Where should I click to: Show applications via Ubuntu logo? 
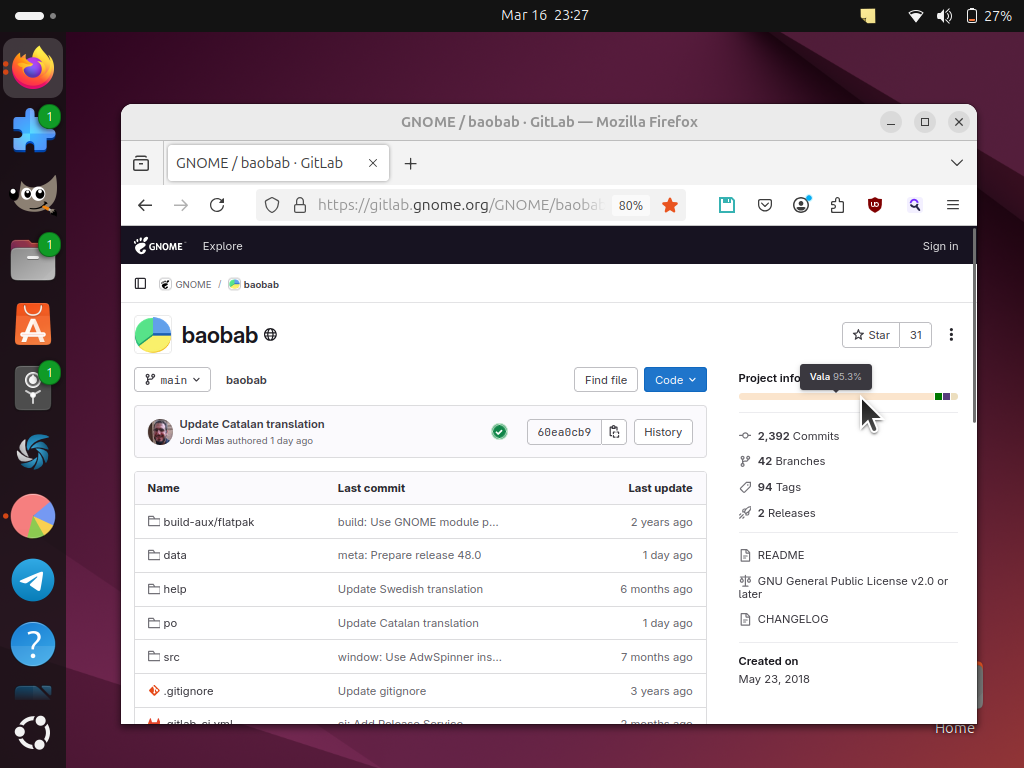33,733
